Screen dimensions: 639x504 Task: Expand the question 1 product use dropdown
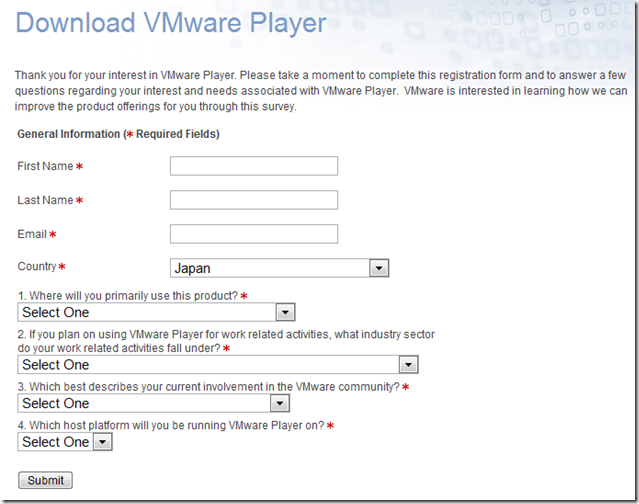click(156, 313)
